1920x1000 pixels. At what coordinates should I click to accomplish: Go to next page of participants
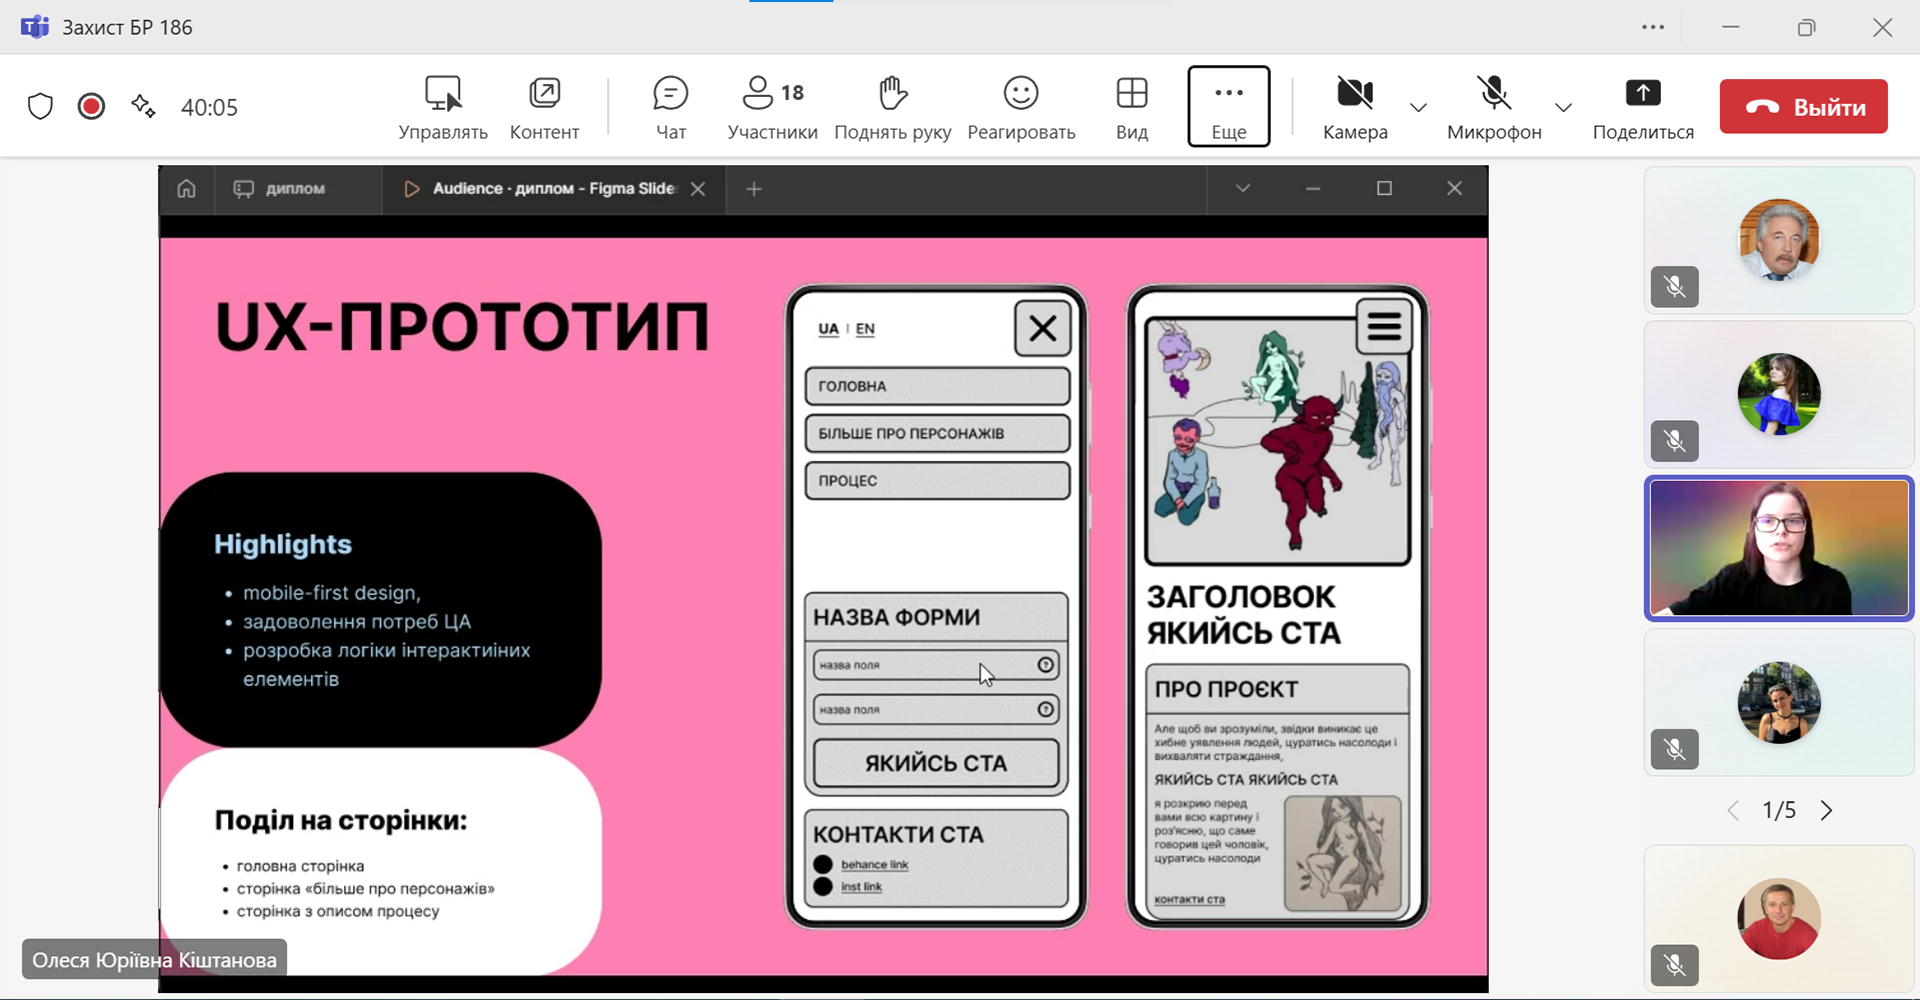1826,810
